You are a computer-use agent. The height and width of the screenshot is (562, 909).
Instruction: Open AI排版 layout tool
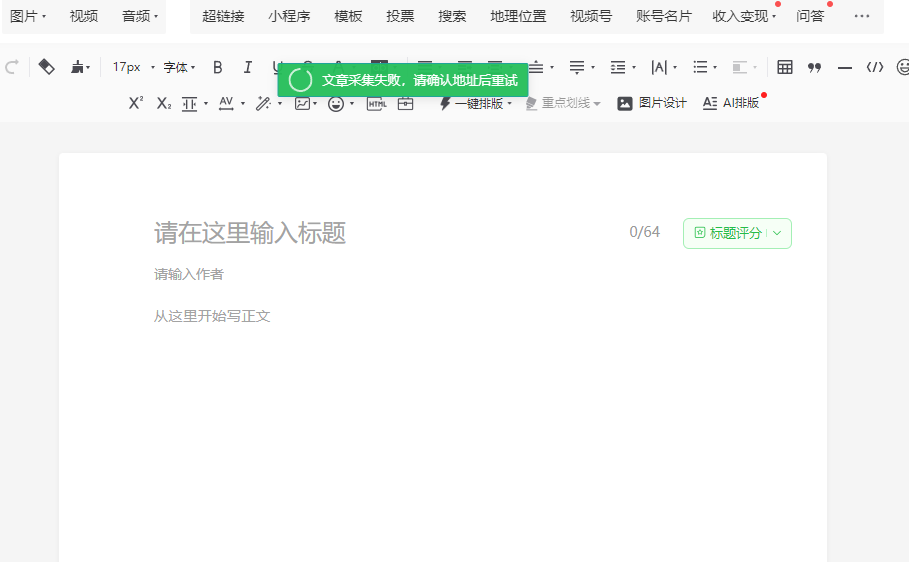tap(731, 103)
